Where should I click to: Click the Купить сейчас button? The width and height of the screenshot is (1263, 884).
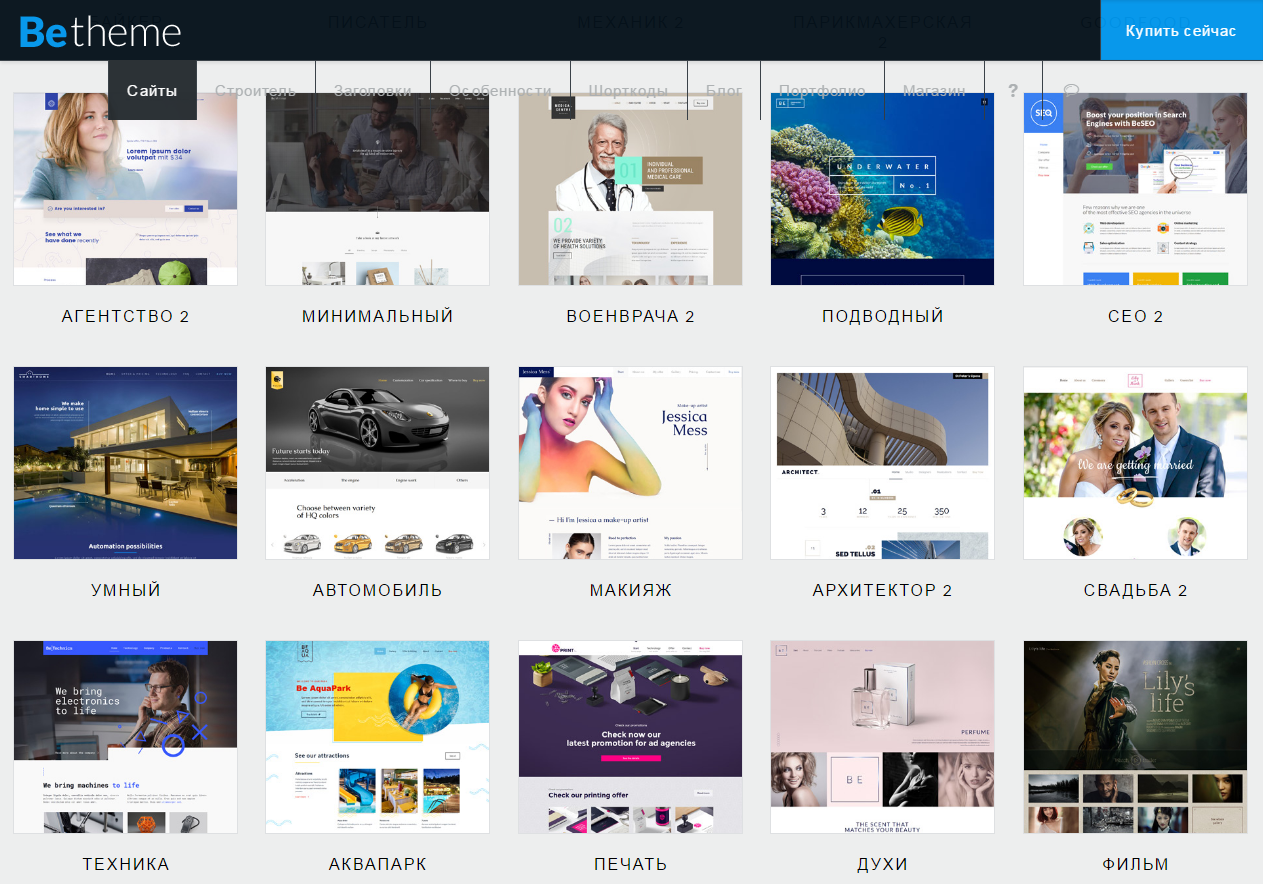click(x=1181, y=30)
